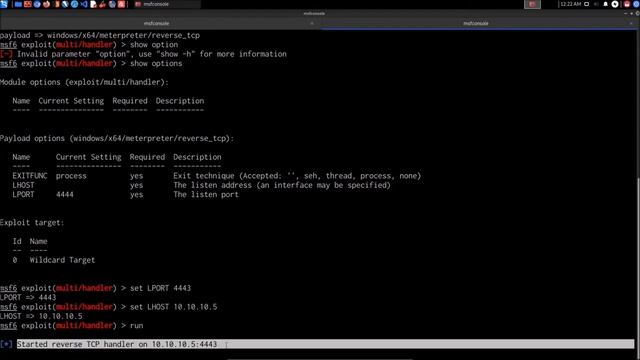Click the LHOST row in payload options
The height and width of the screenshot is (360, 640).
tap(201, 185)
